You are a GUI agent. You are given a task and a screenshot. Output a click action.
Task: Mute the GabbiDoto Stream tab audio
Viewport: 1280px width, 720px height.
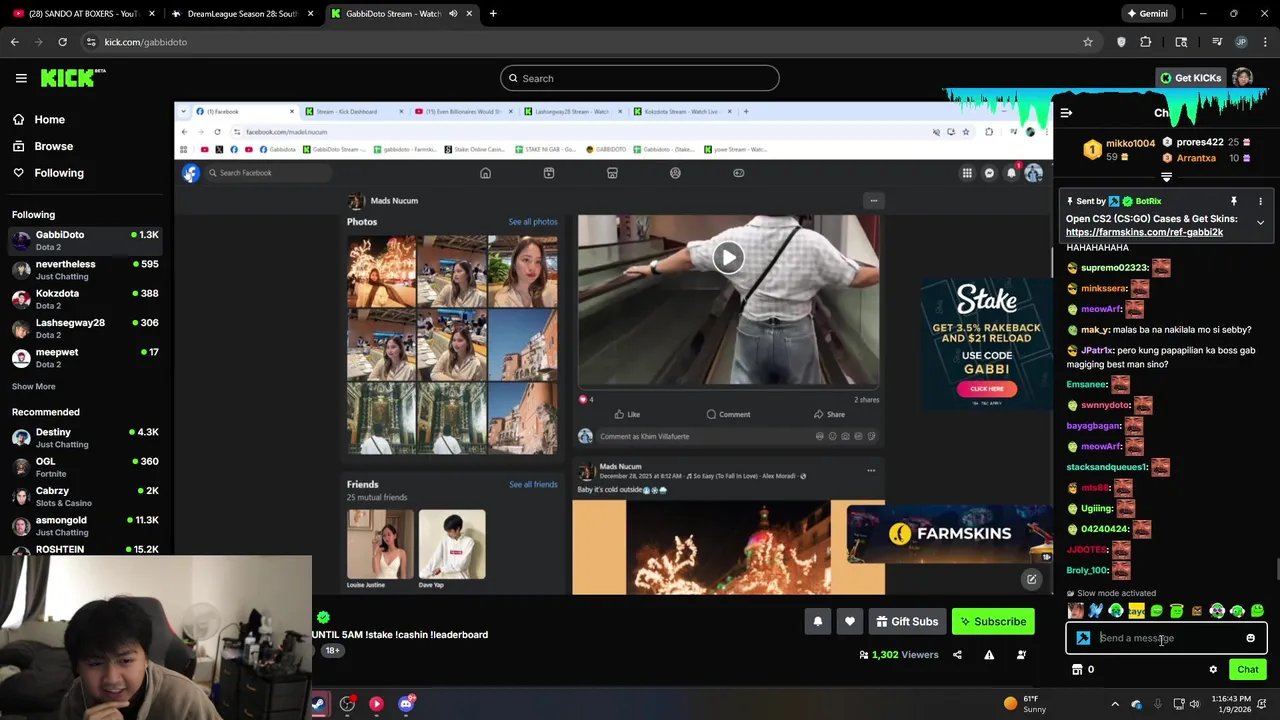453,14
